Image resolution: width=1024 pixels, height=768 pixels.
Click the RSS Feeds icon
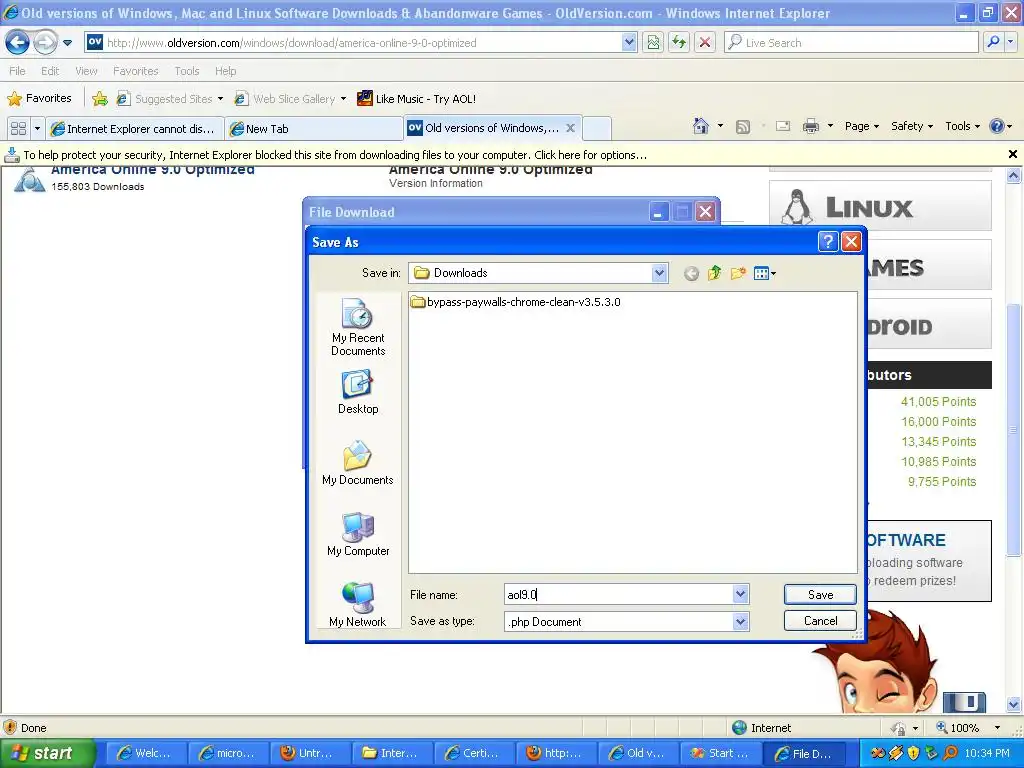pyautogui.click(x=743, y=127)
